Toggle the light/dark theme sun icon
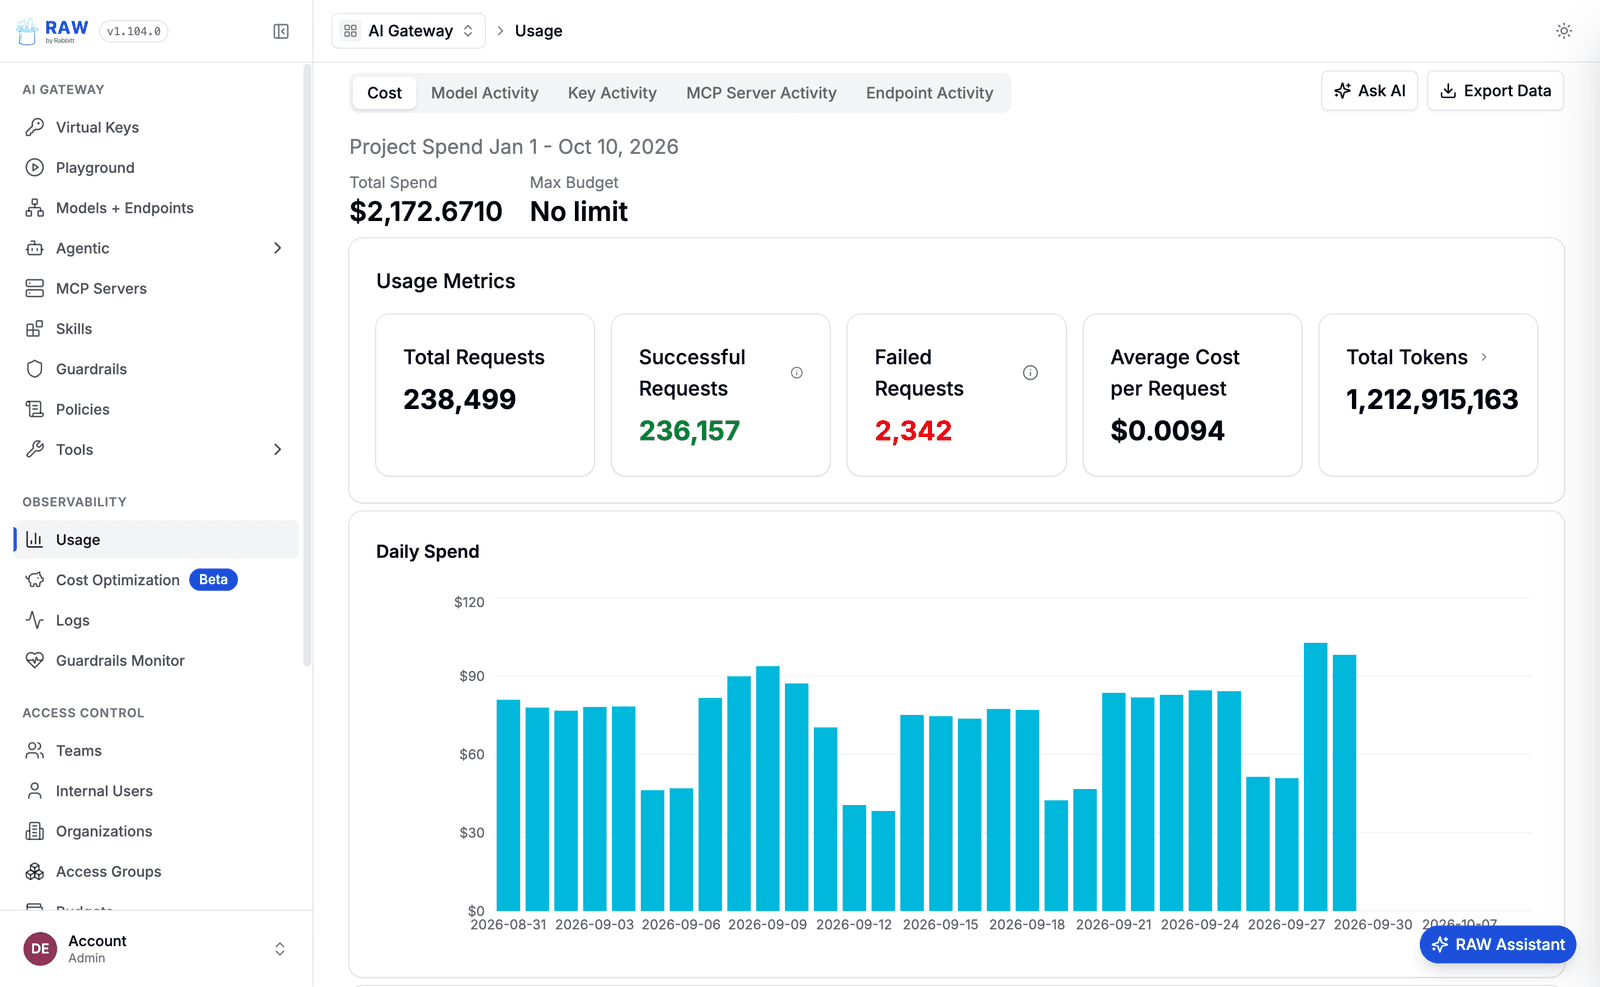Image resolution: width=1600 pixels, height=987 pixels. (x=1564, y=31)
